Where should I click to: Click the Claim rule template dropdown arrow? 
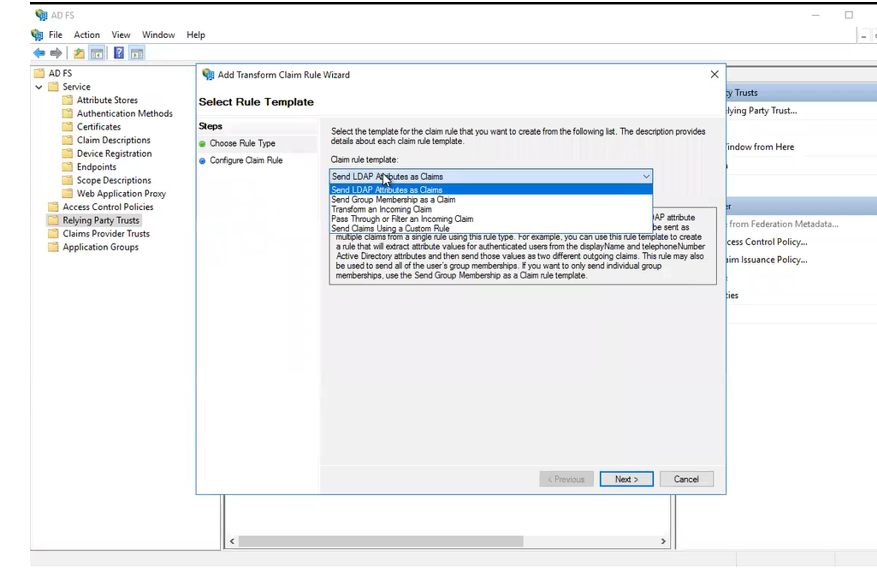click(x=645, y=176)
